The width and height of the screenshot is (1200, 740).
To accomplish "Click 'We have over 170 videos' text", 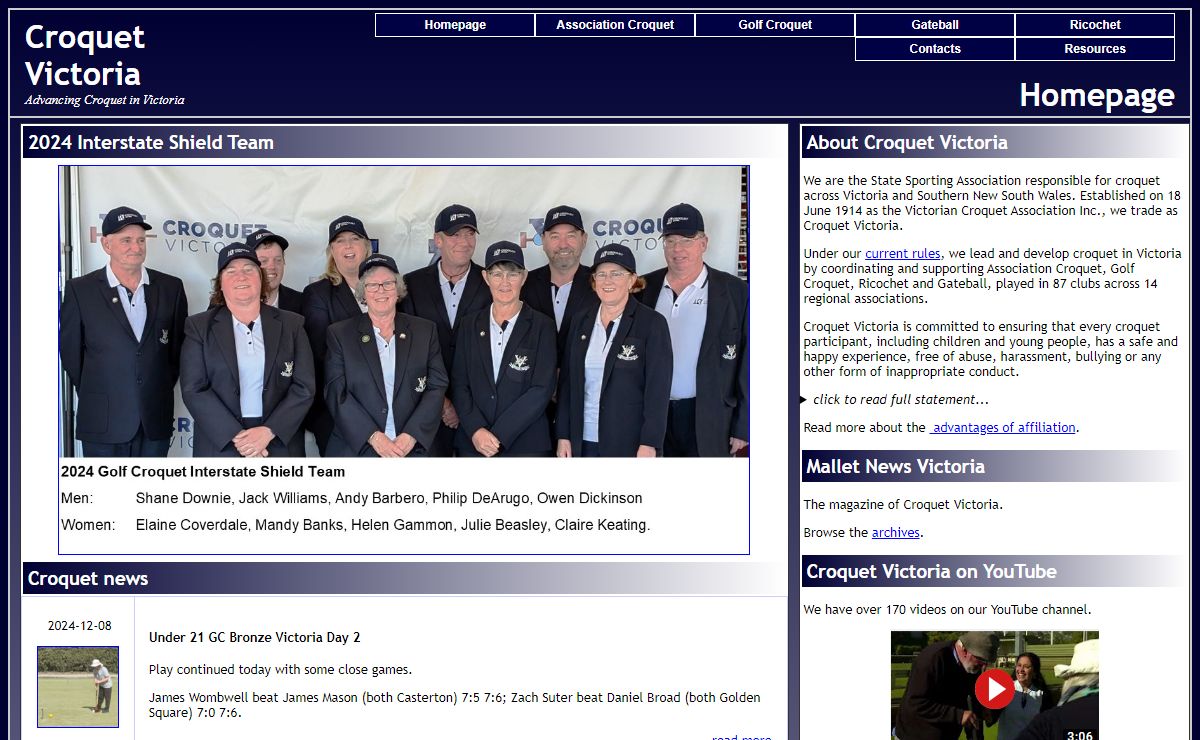I will tap(947, 610).
